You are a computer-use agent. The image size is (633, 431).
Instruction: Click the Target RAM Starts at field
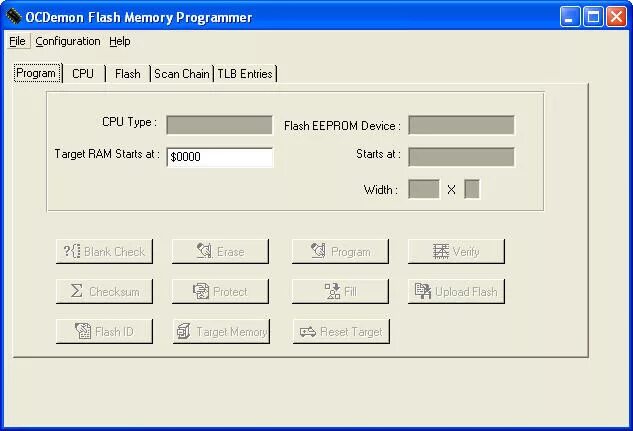pyautogui.click(x=220, y=157)
